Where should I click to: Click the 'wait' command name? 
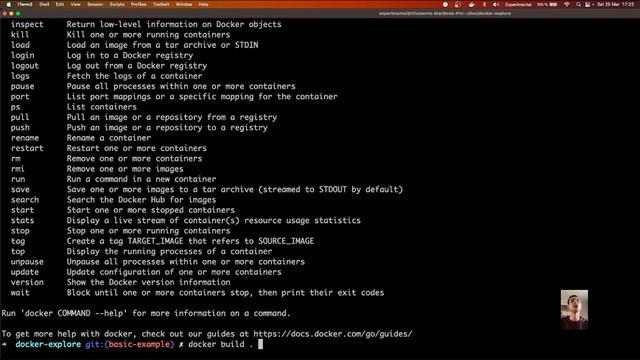click(x=20, y=293)
